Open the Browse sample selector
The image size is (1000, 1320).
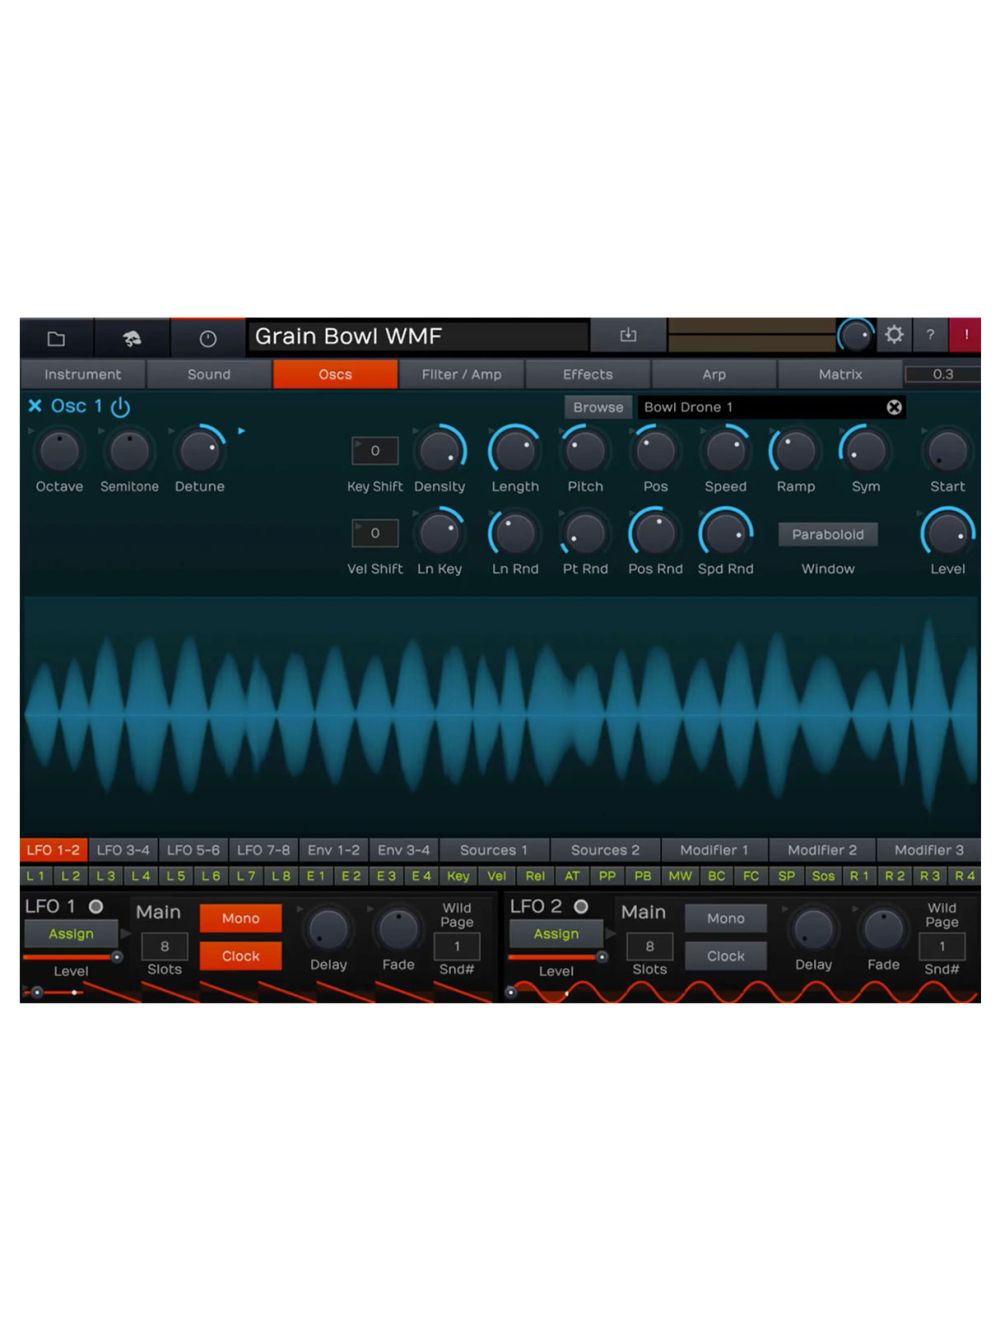597,407
